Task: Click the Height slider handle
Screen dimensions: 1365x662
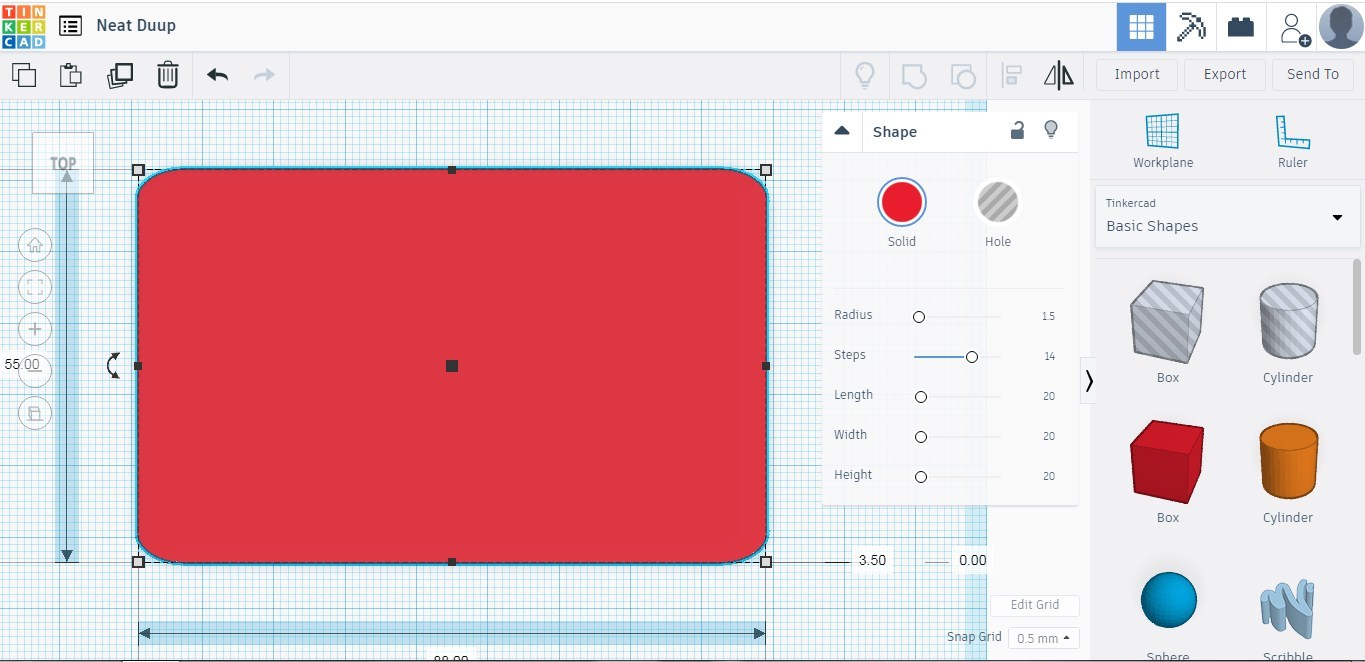Action: tap(921, 477)
